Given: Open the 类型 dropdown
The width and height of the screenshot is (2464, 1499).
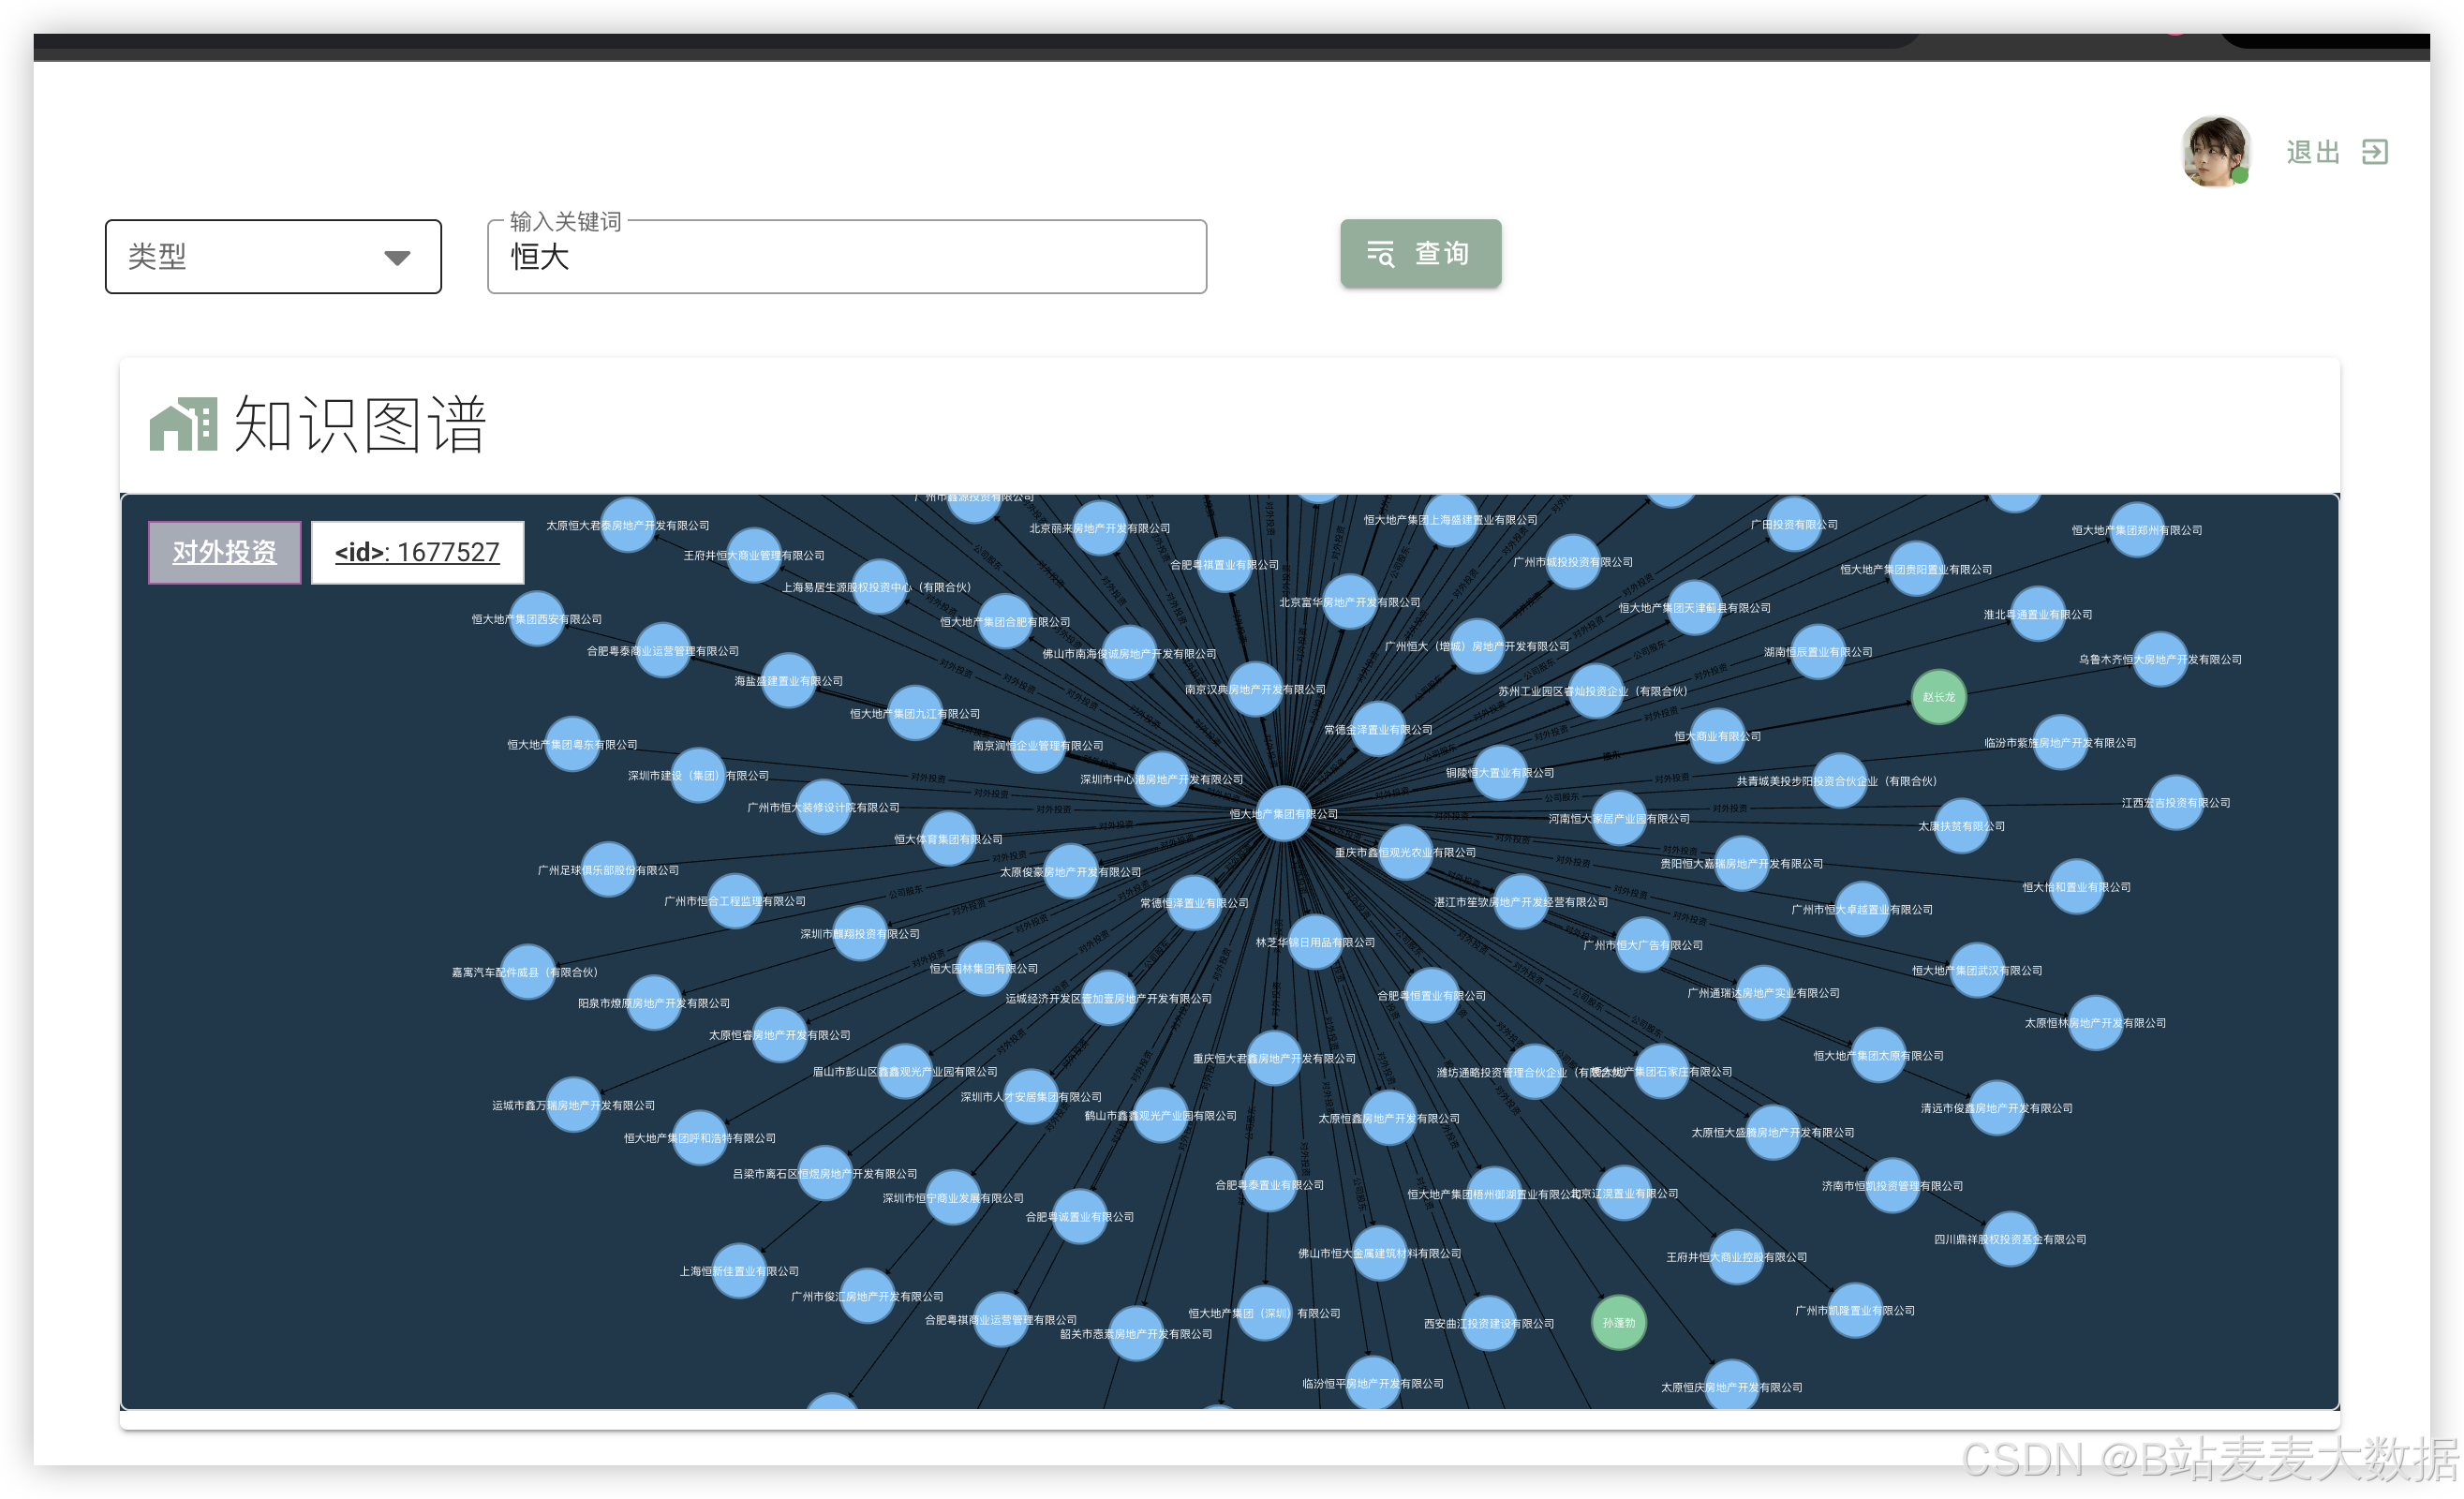Looking at the screenshot, I should [273, 257].
